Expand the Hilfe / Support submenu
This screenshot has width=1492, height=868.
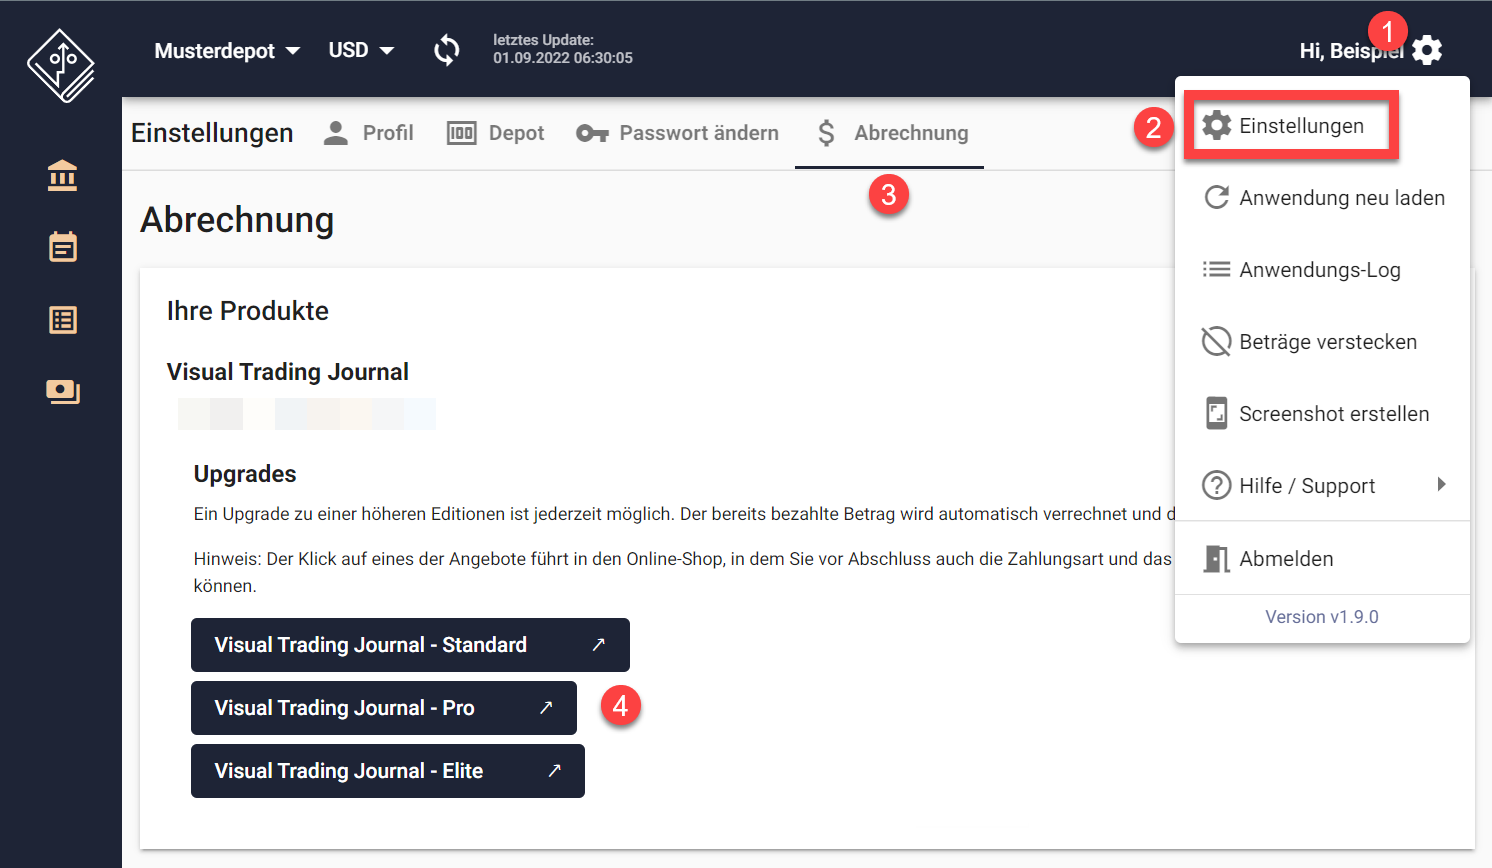click(1322, 486)
